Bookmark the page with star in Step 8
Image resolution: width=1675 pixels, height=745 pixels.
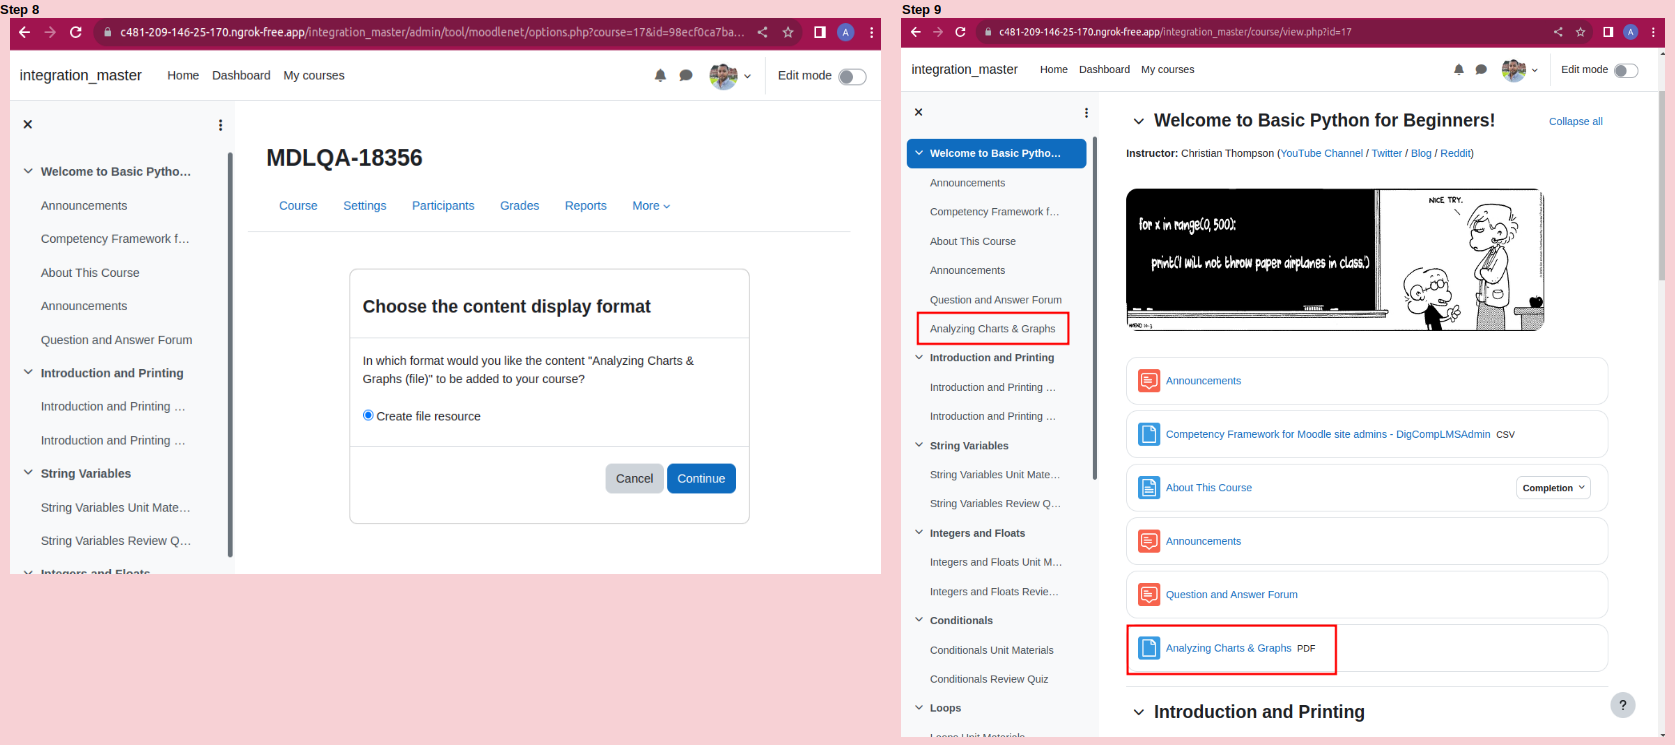[788, 32]
